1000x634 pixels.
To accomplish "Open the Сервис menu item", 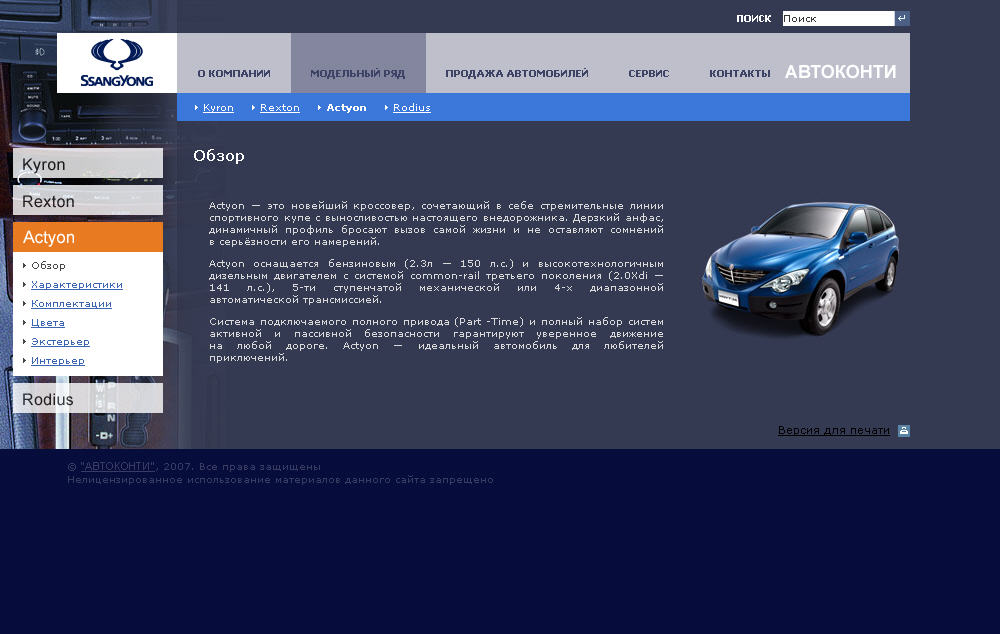I will [649, 73].
